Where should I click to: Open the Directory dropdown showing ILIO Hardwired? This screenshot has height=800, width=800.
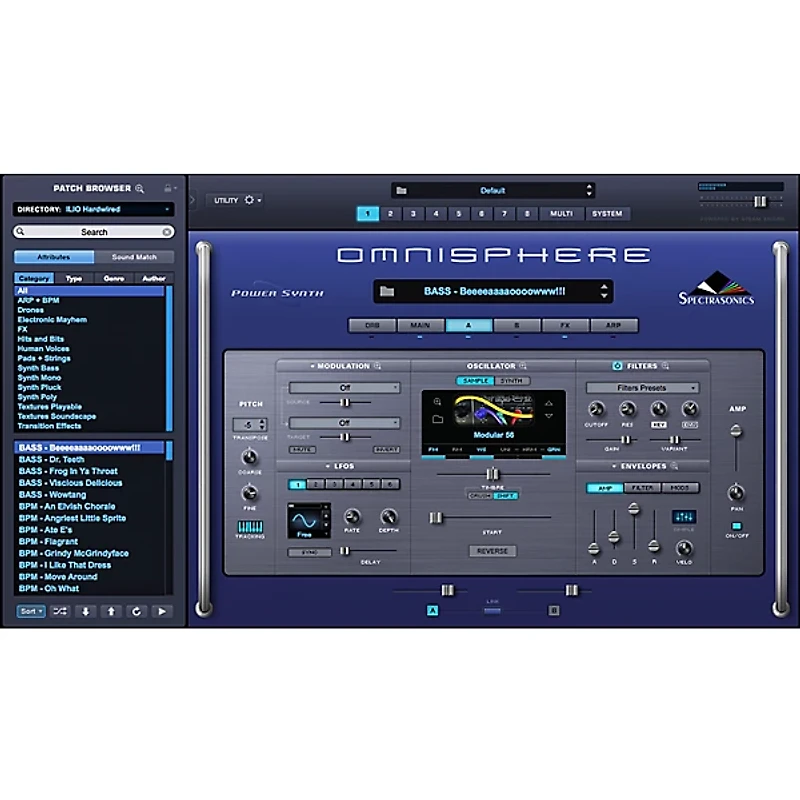pos(92,209)
